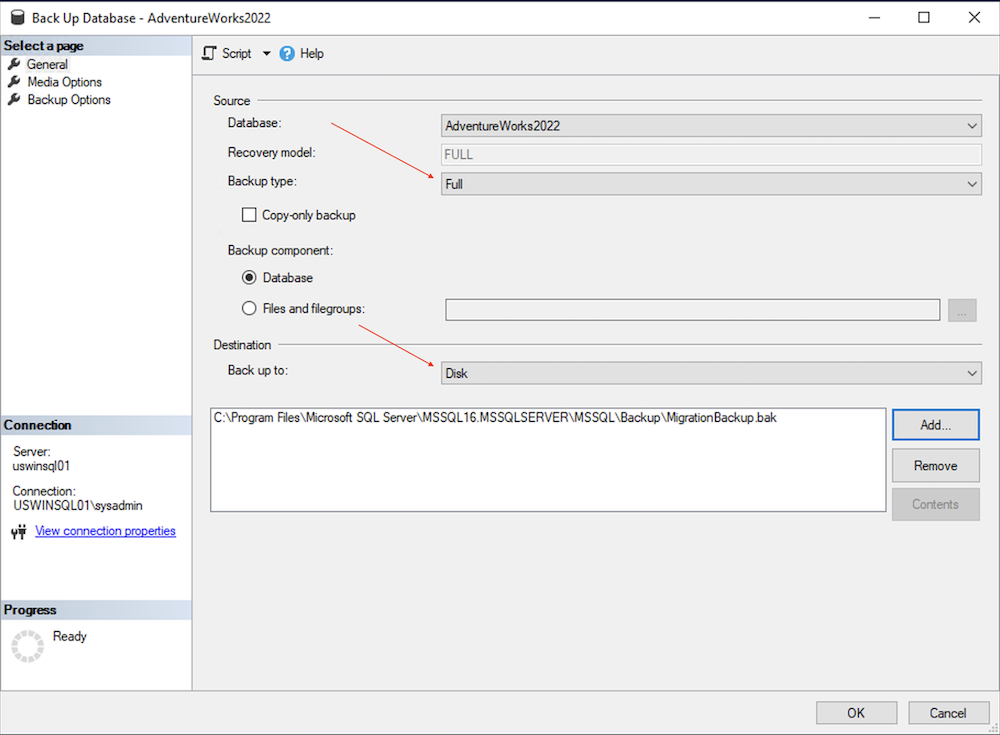This screenshot has height=735, width=1000.
Task: Click the Add button for backup destinations
Action: (x=935, y=424)
